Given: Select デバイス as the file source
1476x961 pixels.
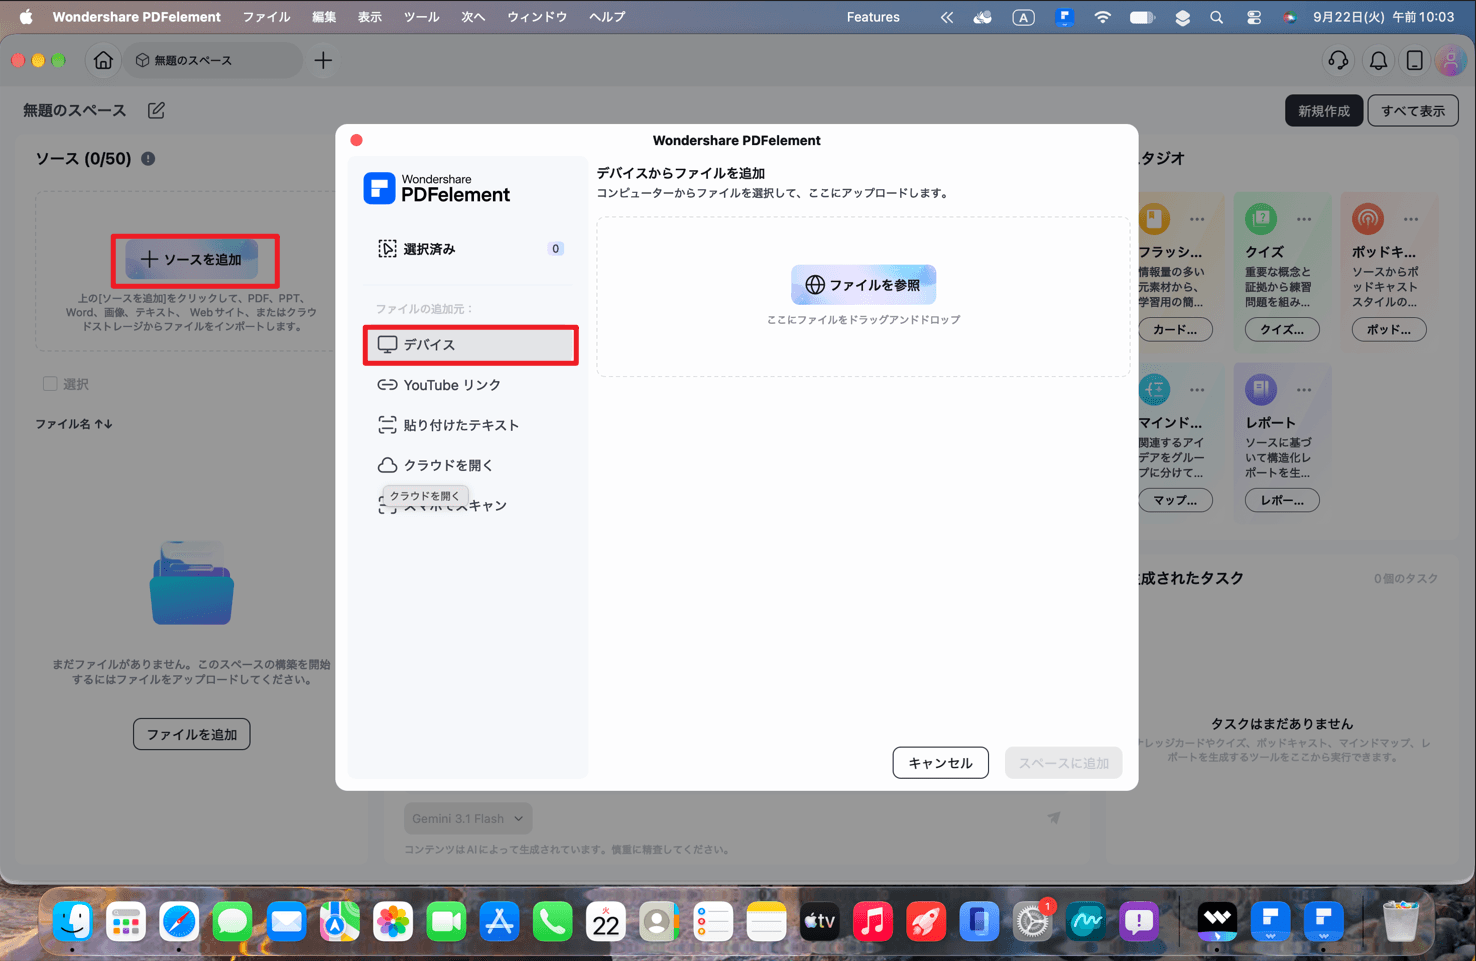Looking at the screenshot, I should [470, 345].
